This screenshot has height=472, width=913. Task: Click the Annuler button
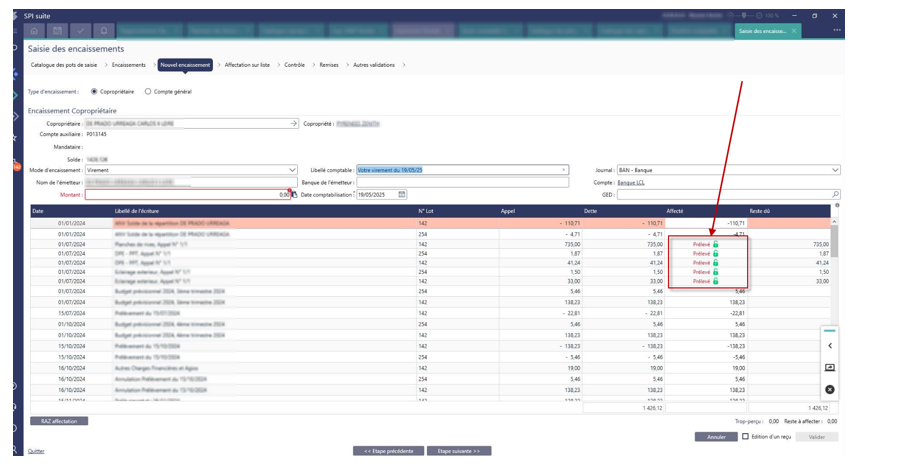pos(715,437)
